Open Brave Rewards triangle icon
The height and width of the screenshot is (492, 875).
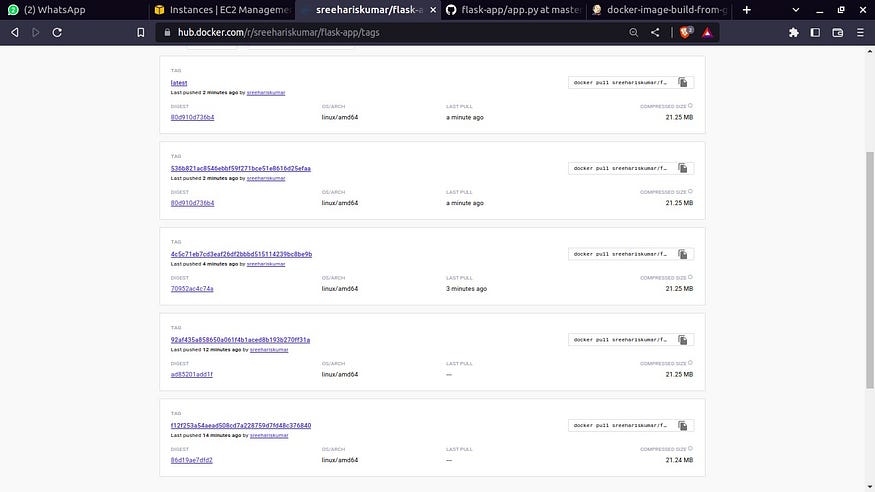(x=707, y=33)
